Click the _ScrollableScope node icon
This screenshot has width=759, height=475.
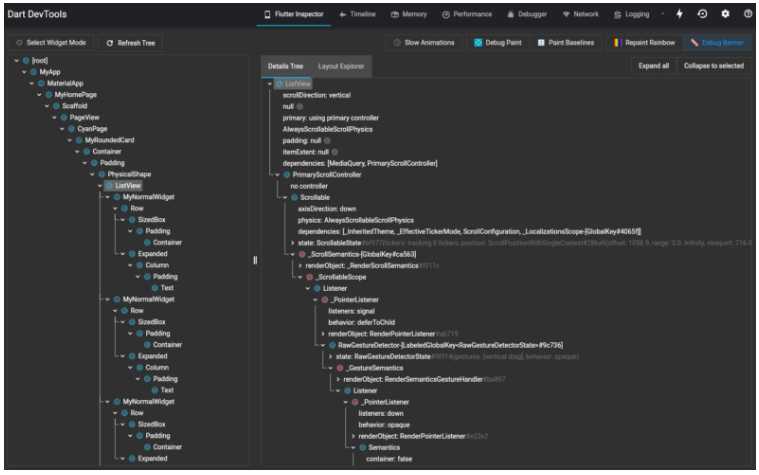[x=310, y=277]
